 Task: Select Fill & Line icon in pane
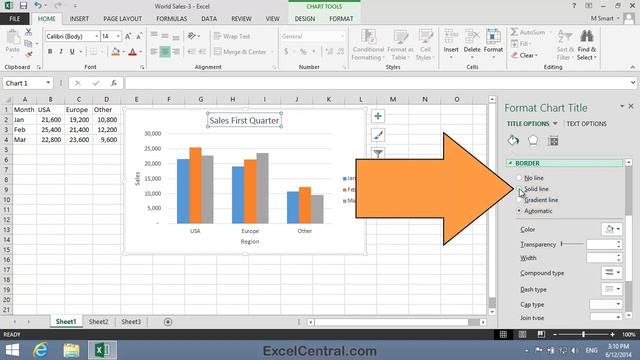(x=513, y=140)
